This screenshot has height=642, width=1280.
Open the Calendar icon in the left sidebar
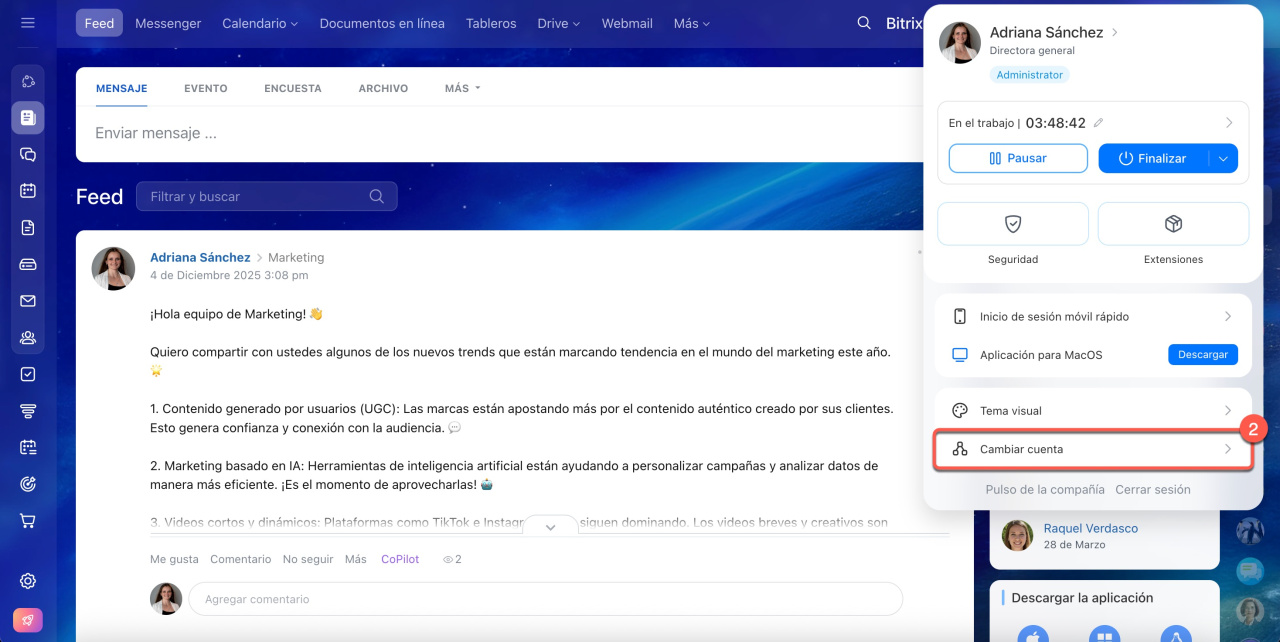pos(28,190)
